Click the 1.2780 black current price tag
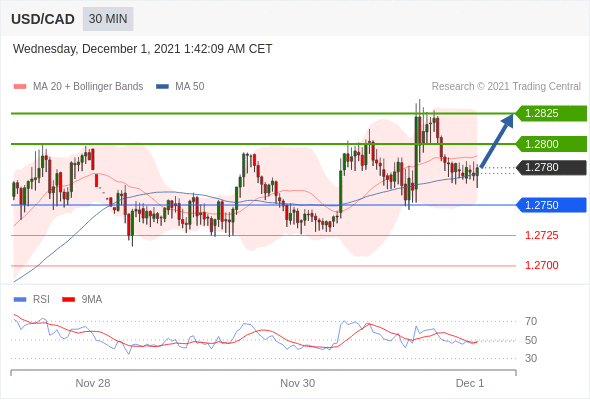The height and width of the screenshot is (400, 590). point(551,167)
